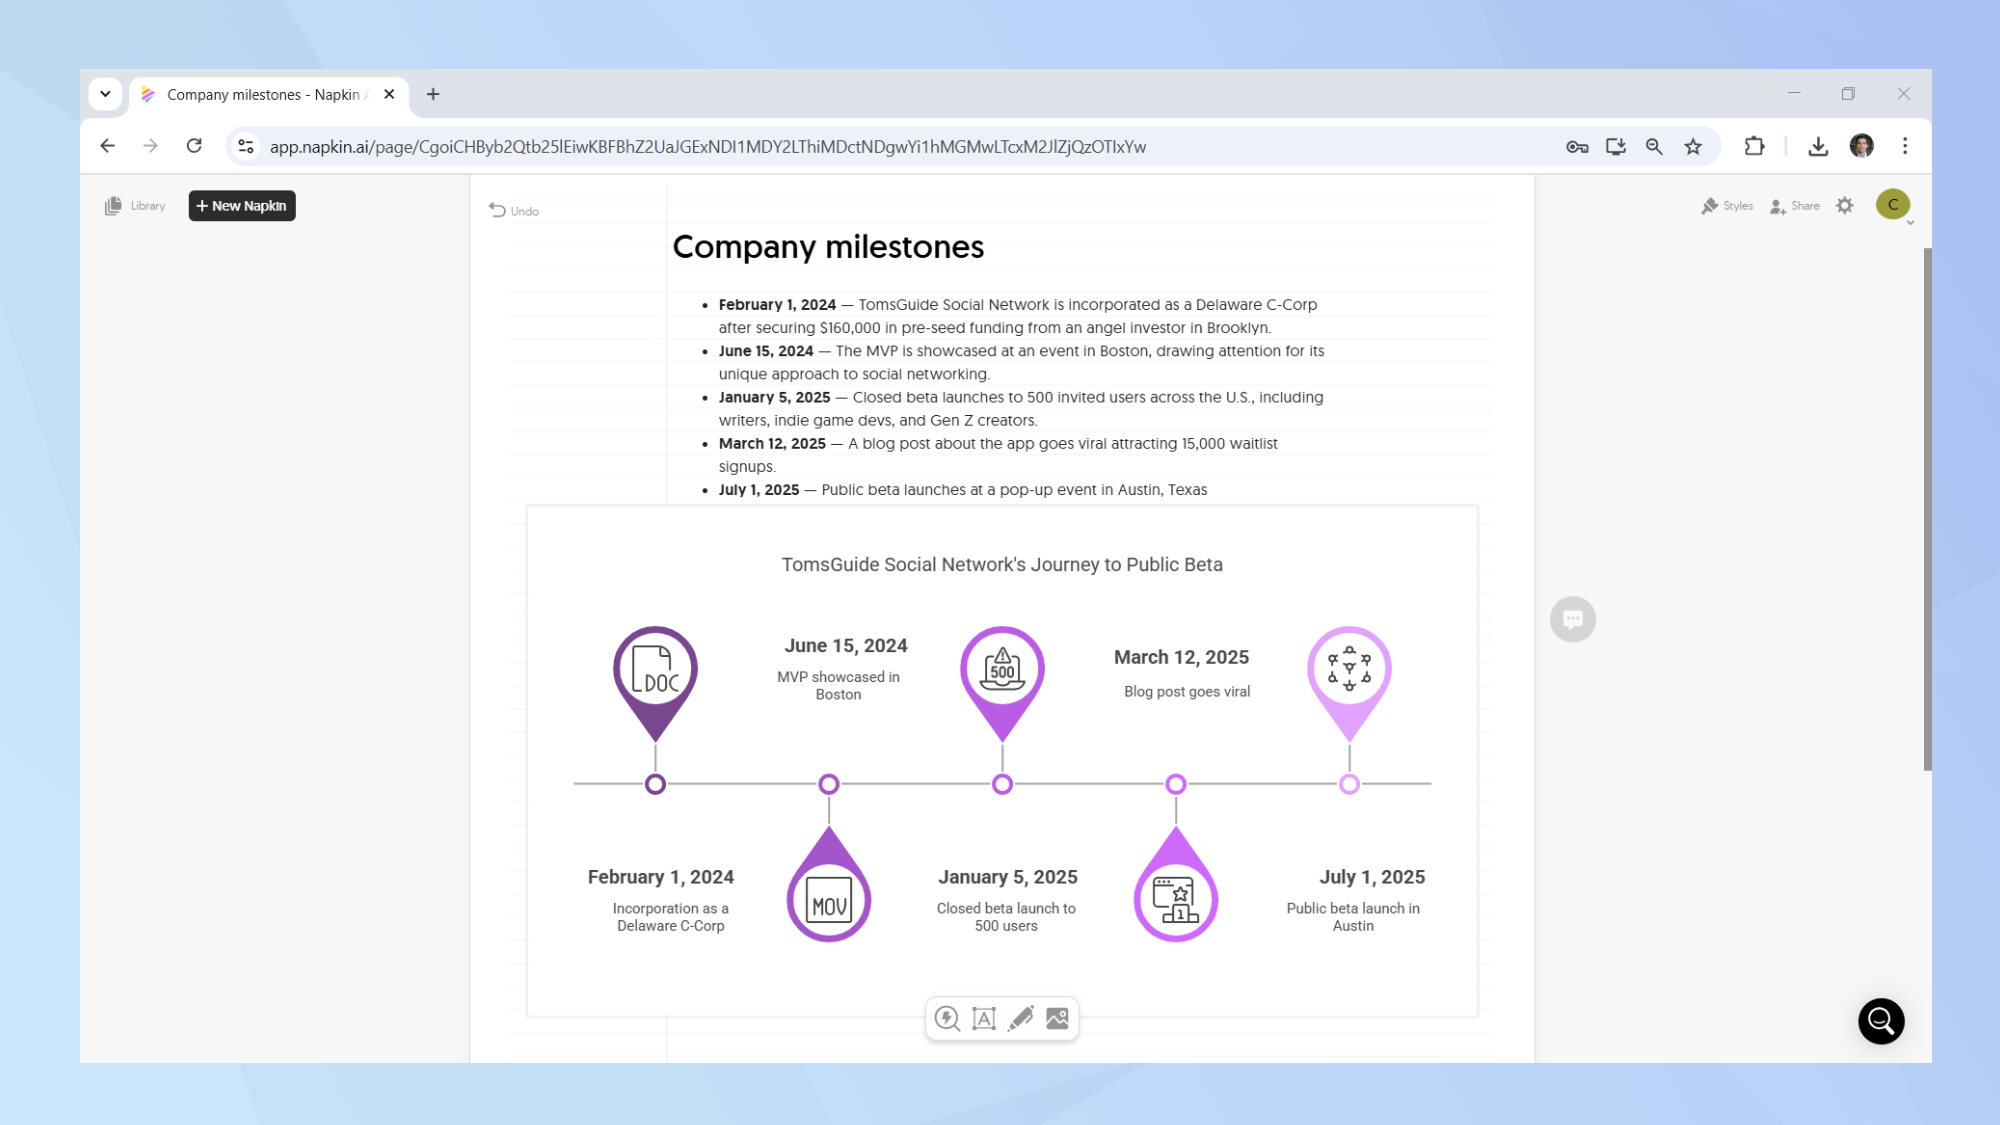Open Chrome extensions puzzle icon
2000x1125 pixels.
(x=1754, y=147)
